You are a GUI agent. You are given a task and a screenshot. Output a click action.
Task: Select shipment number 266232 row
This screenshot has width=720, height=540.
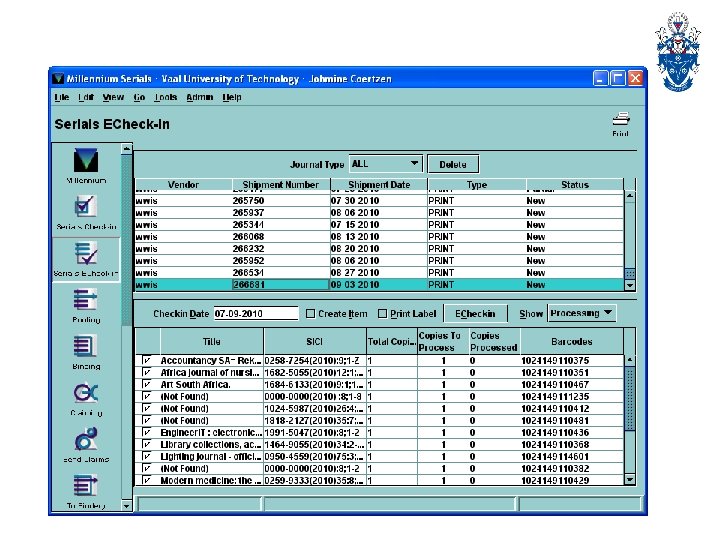[x=379, y=248]
